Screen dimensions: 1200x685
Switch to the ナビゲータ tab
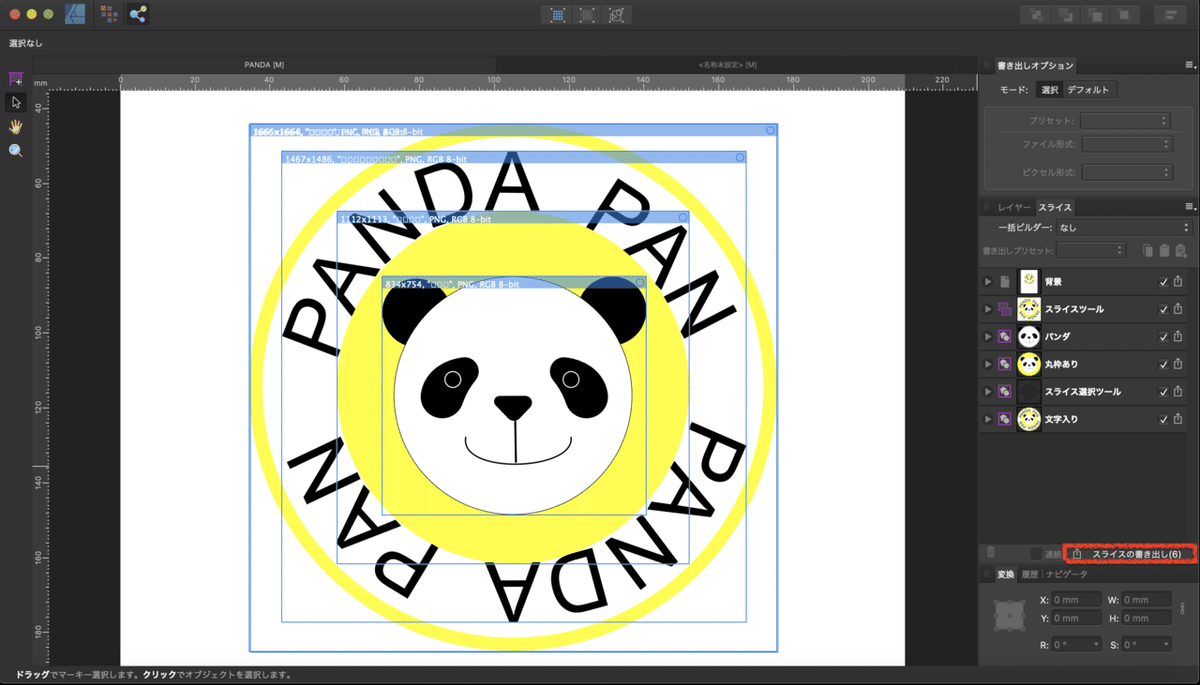[1066, 574]
